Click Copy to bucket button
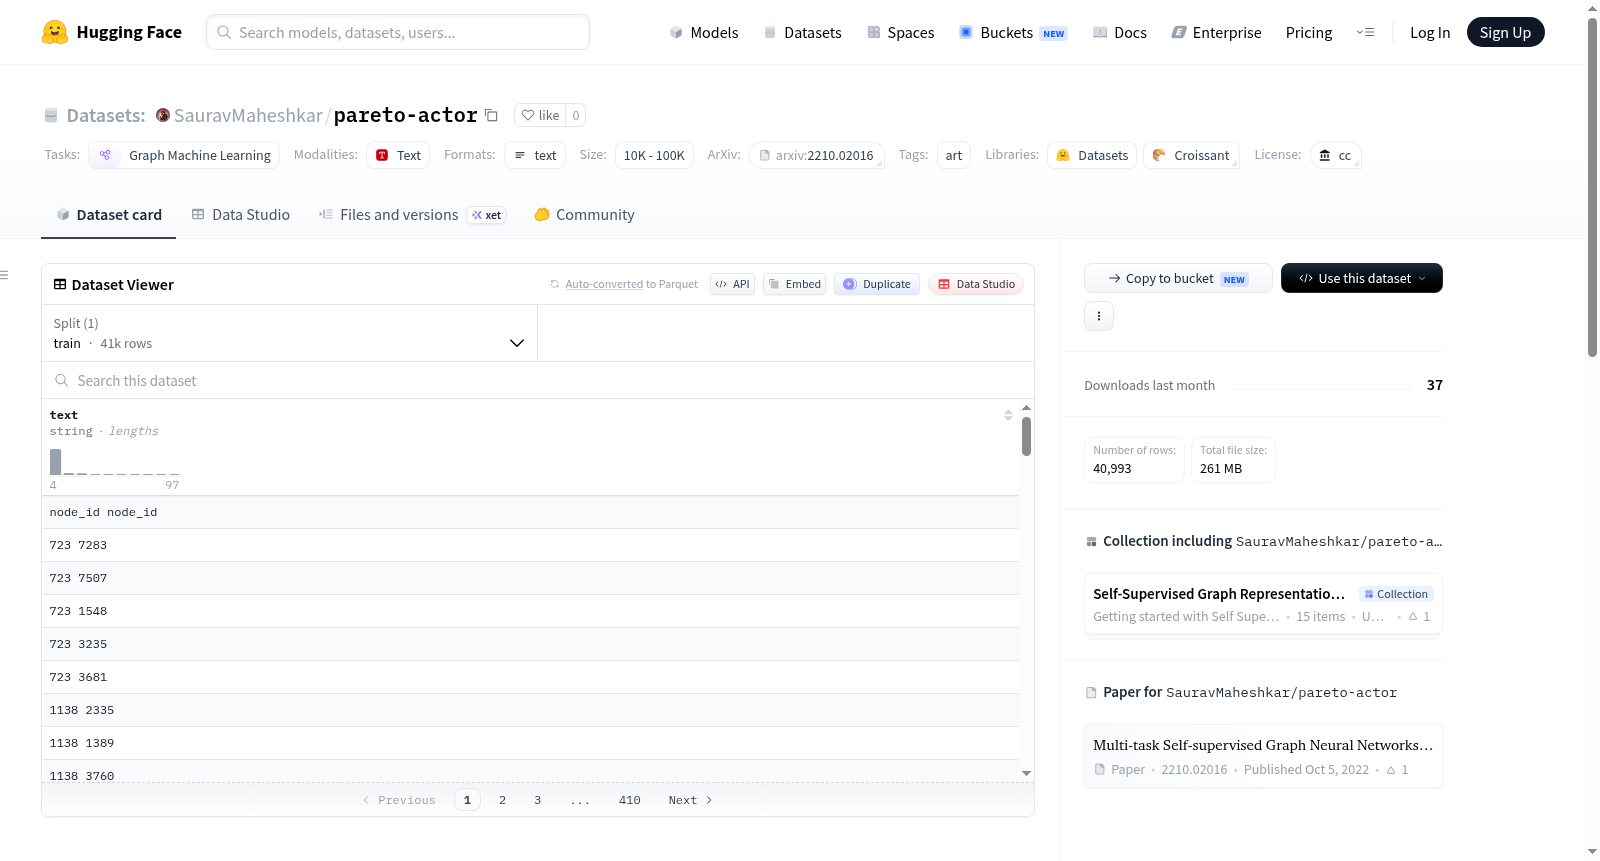This screenshot has height=861, width=1600. point(1178,278)
